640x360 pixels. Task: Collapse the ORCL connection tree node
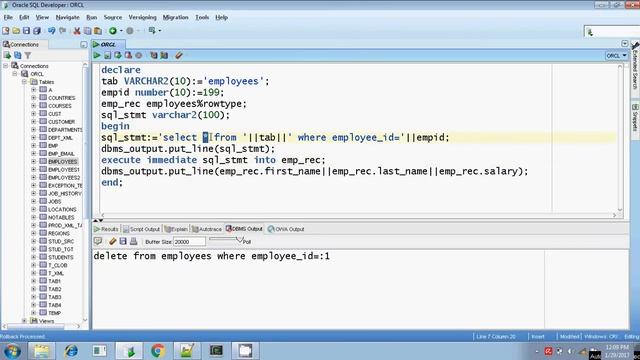tap(15, 74)
